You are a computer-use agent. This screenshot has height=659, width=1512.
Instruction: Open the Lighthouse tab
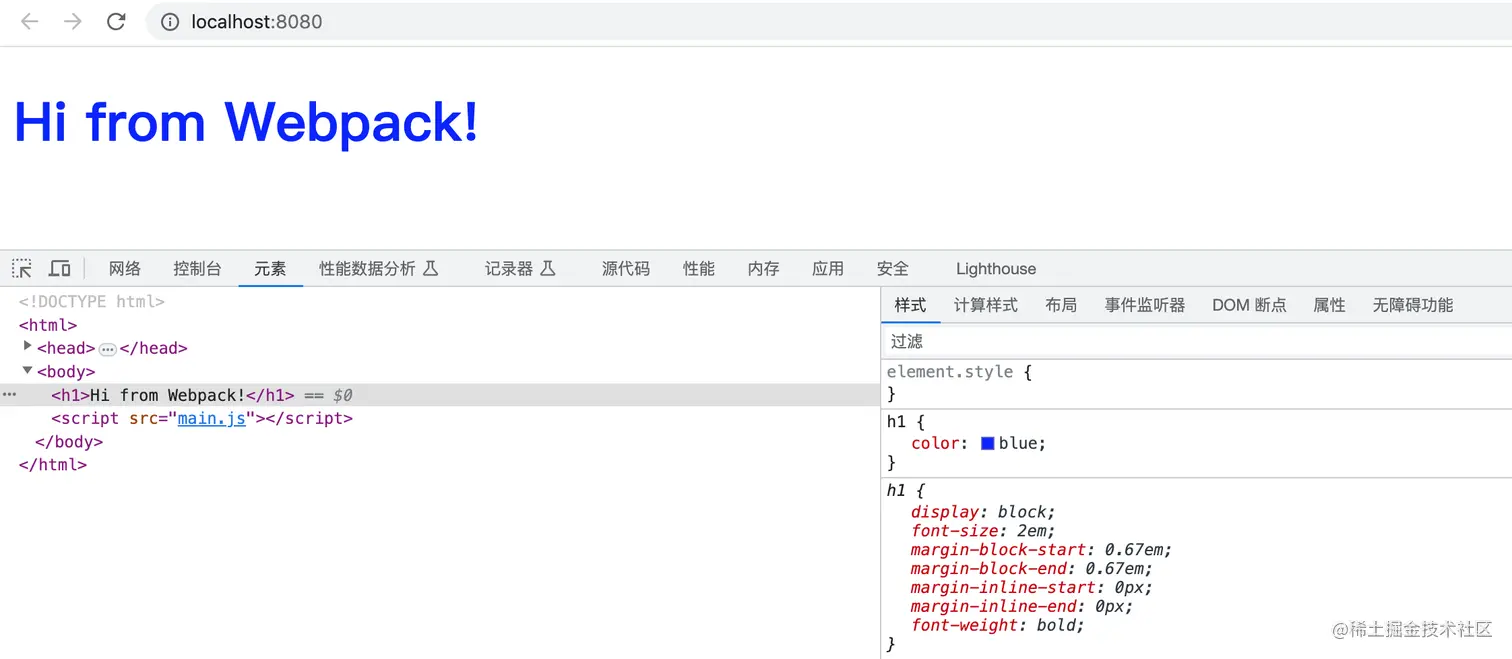(x=996, y=268)
